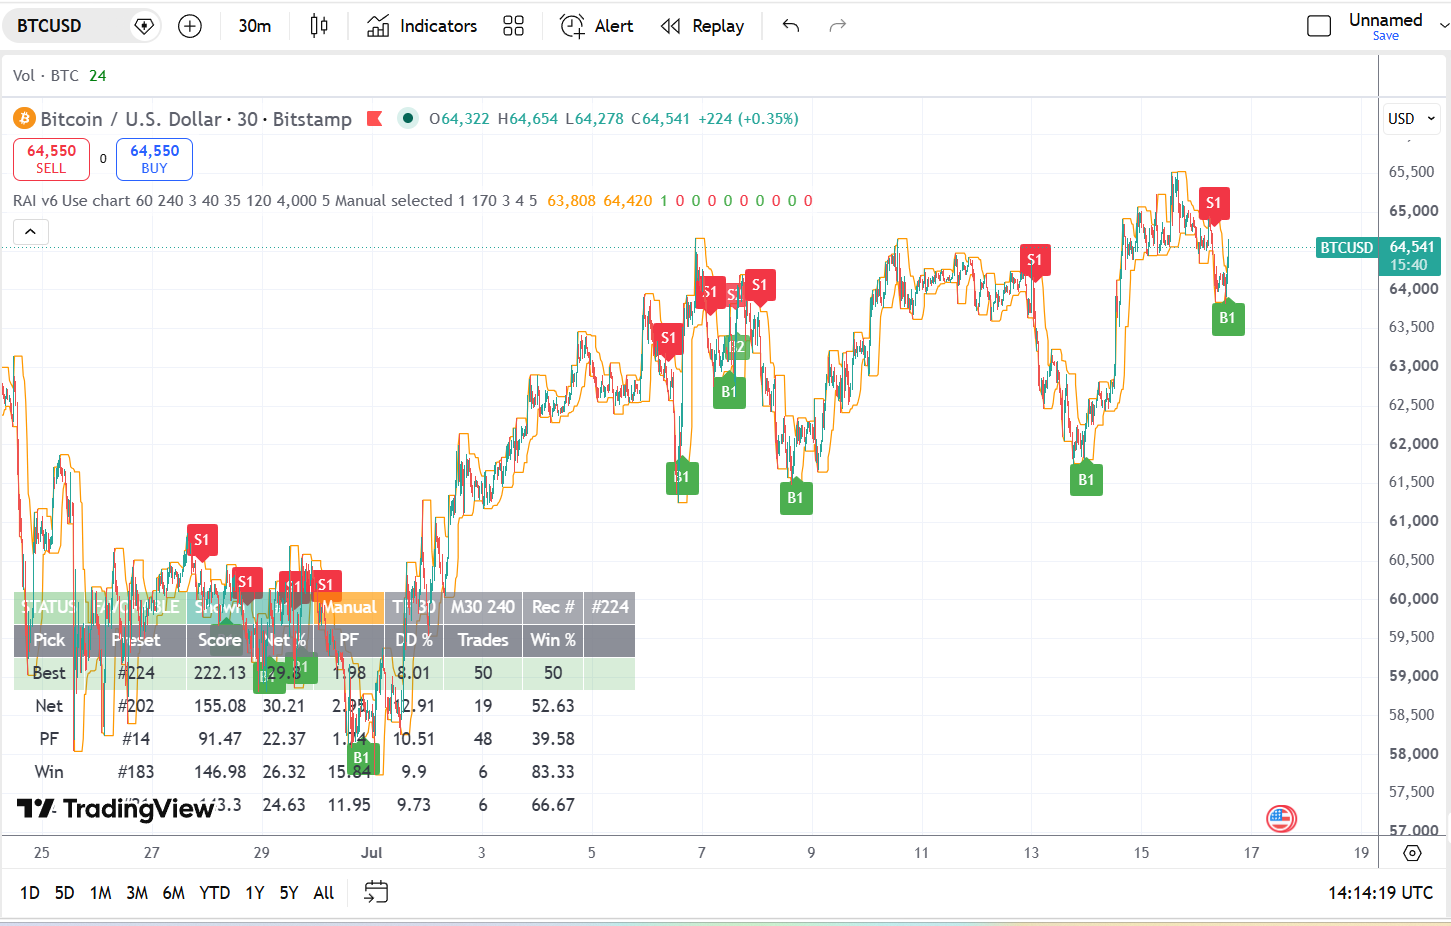Click the add symbol plus icon
Image resolution: width=1451 pixels, height=926 pixels.
pos(189,26)
